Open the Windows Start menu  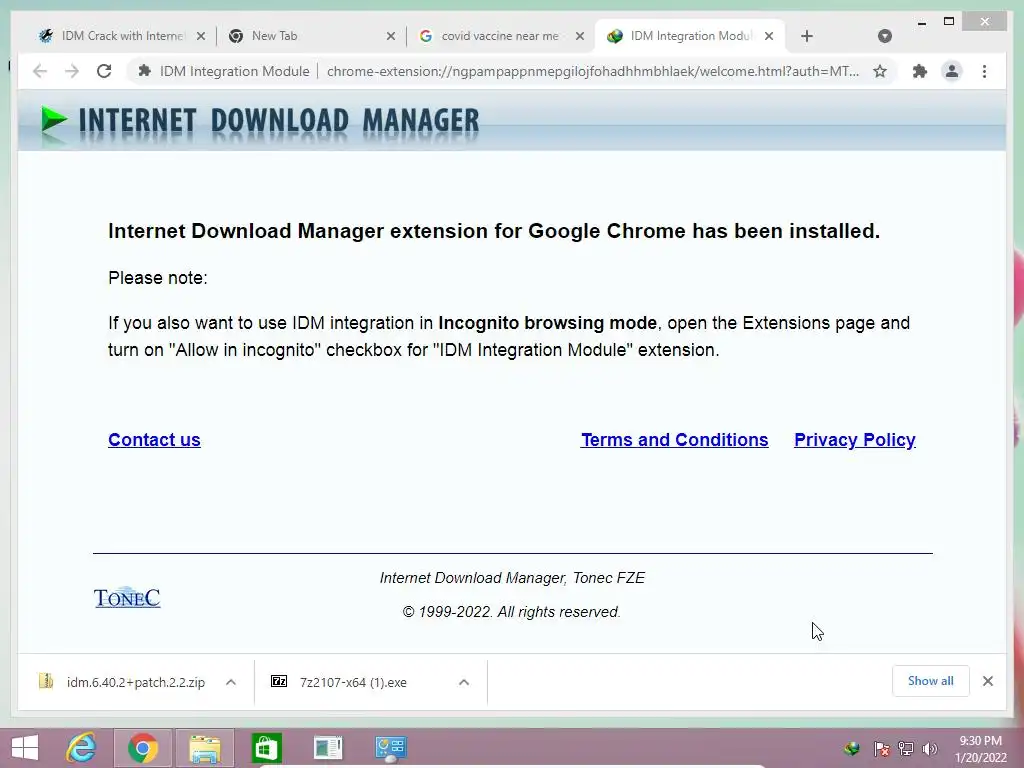click(25, 748)
